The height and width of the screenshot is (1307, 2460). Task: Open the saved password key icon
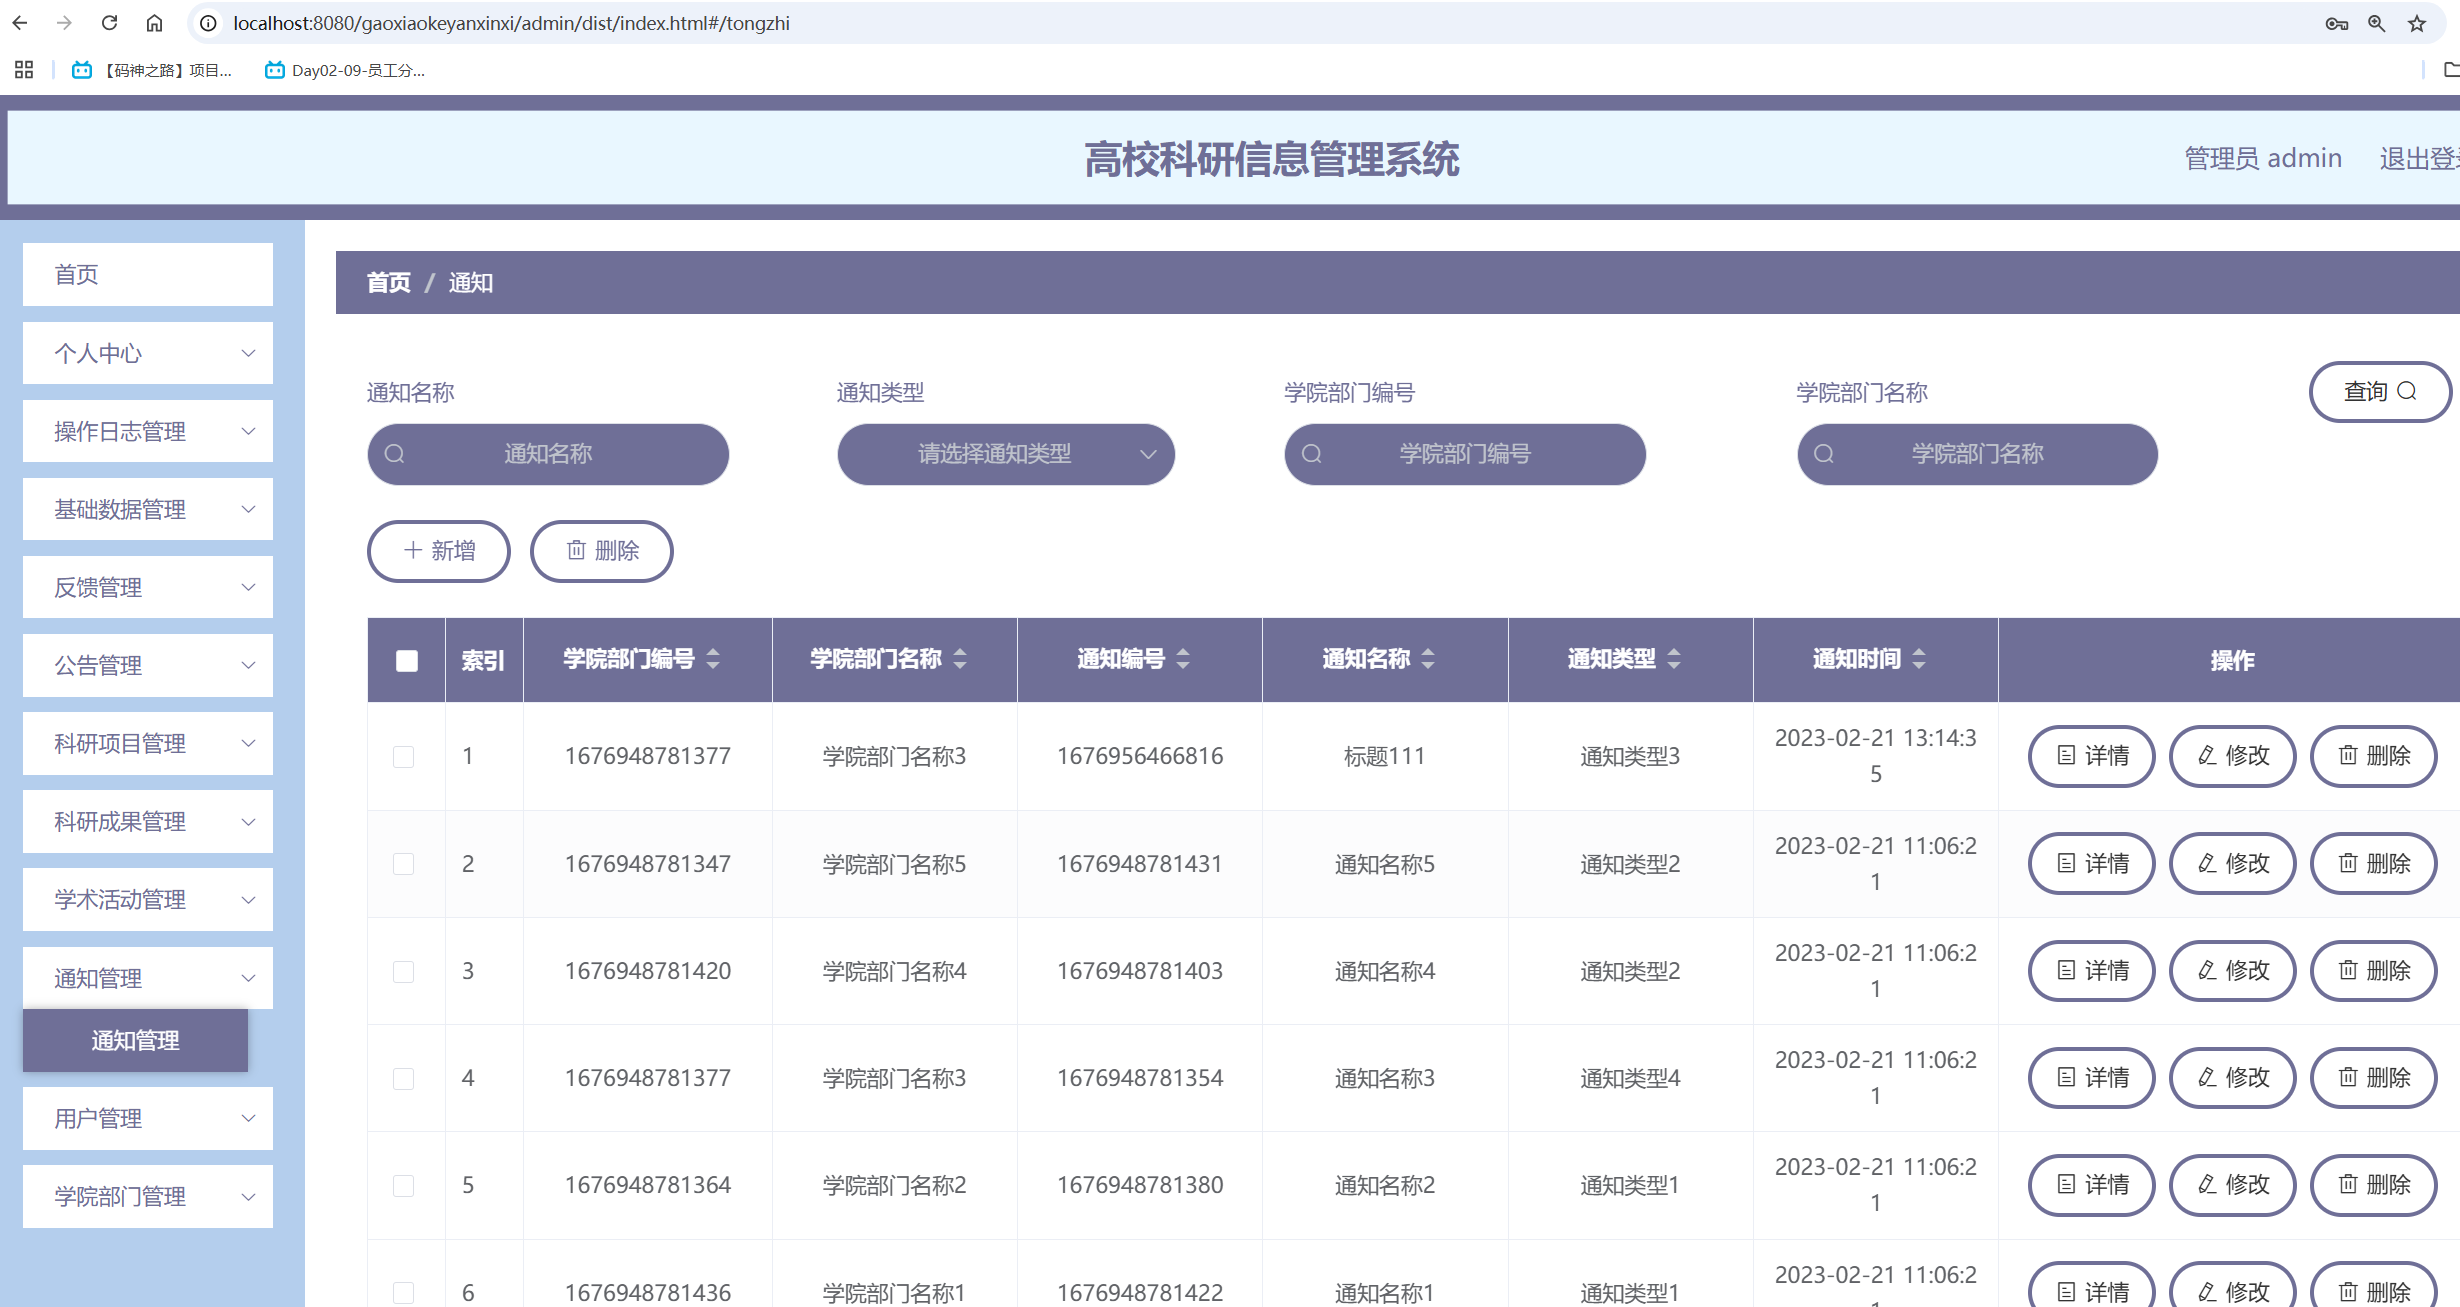coord(2336,23)
